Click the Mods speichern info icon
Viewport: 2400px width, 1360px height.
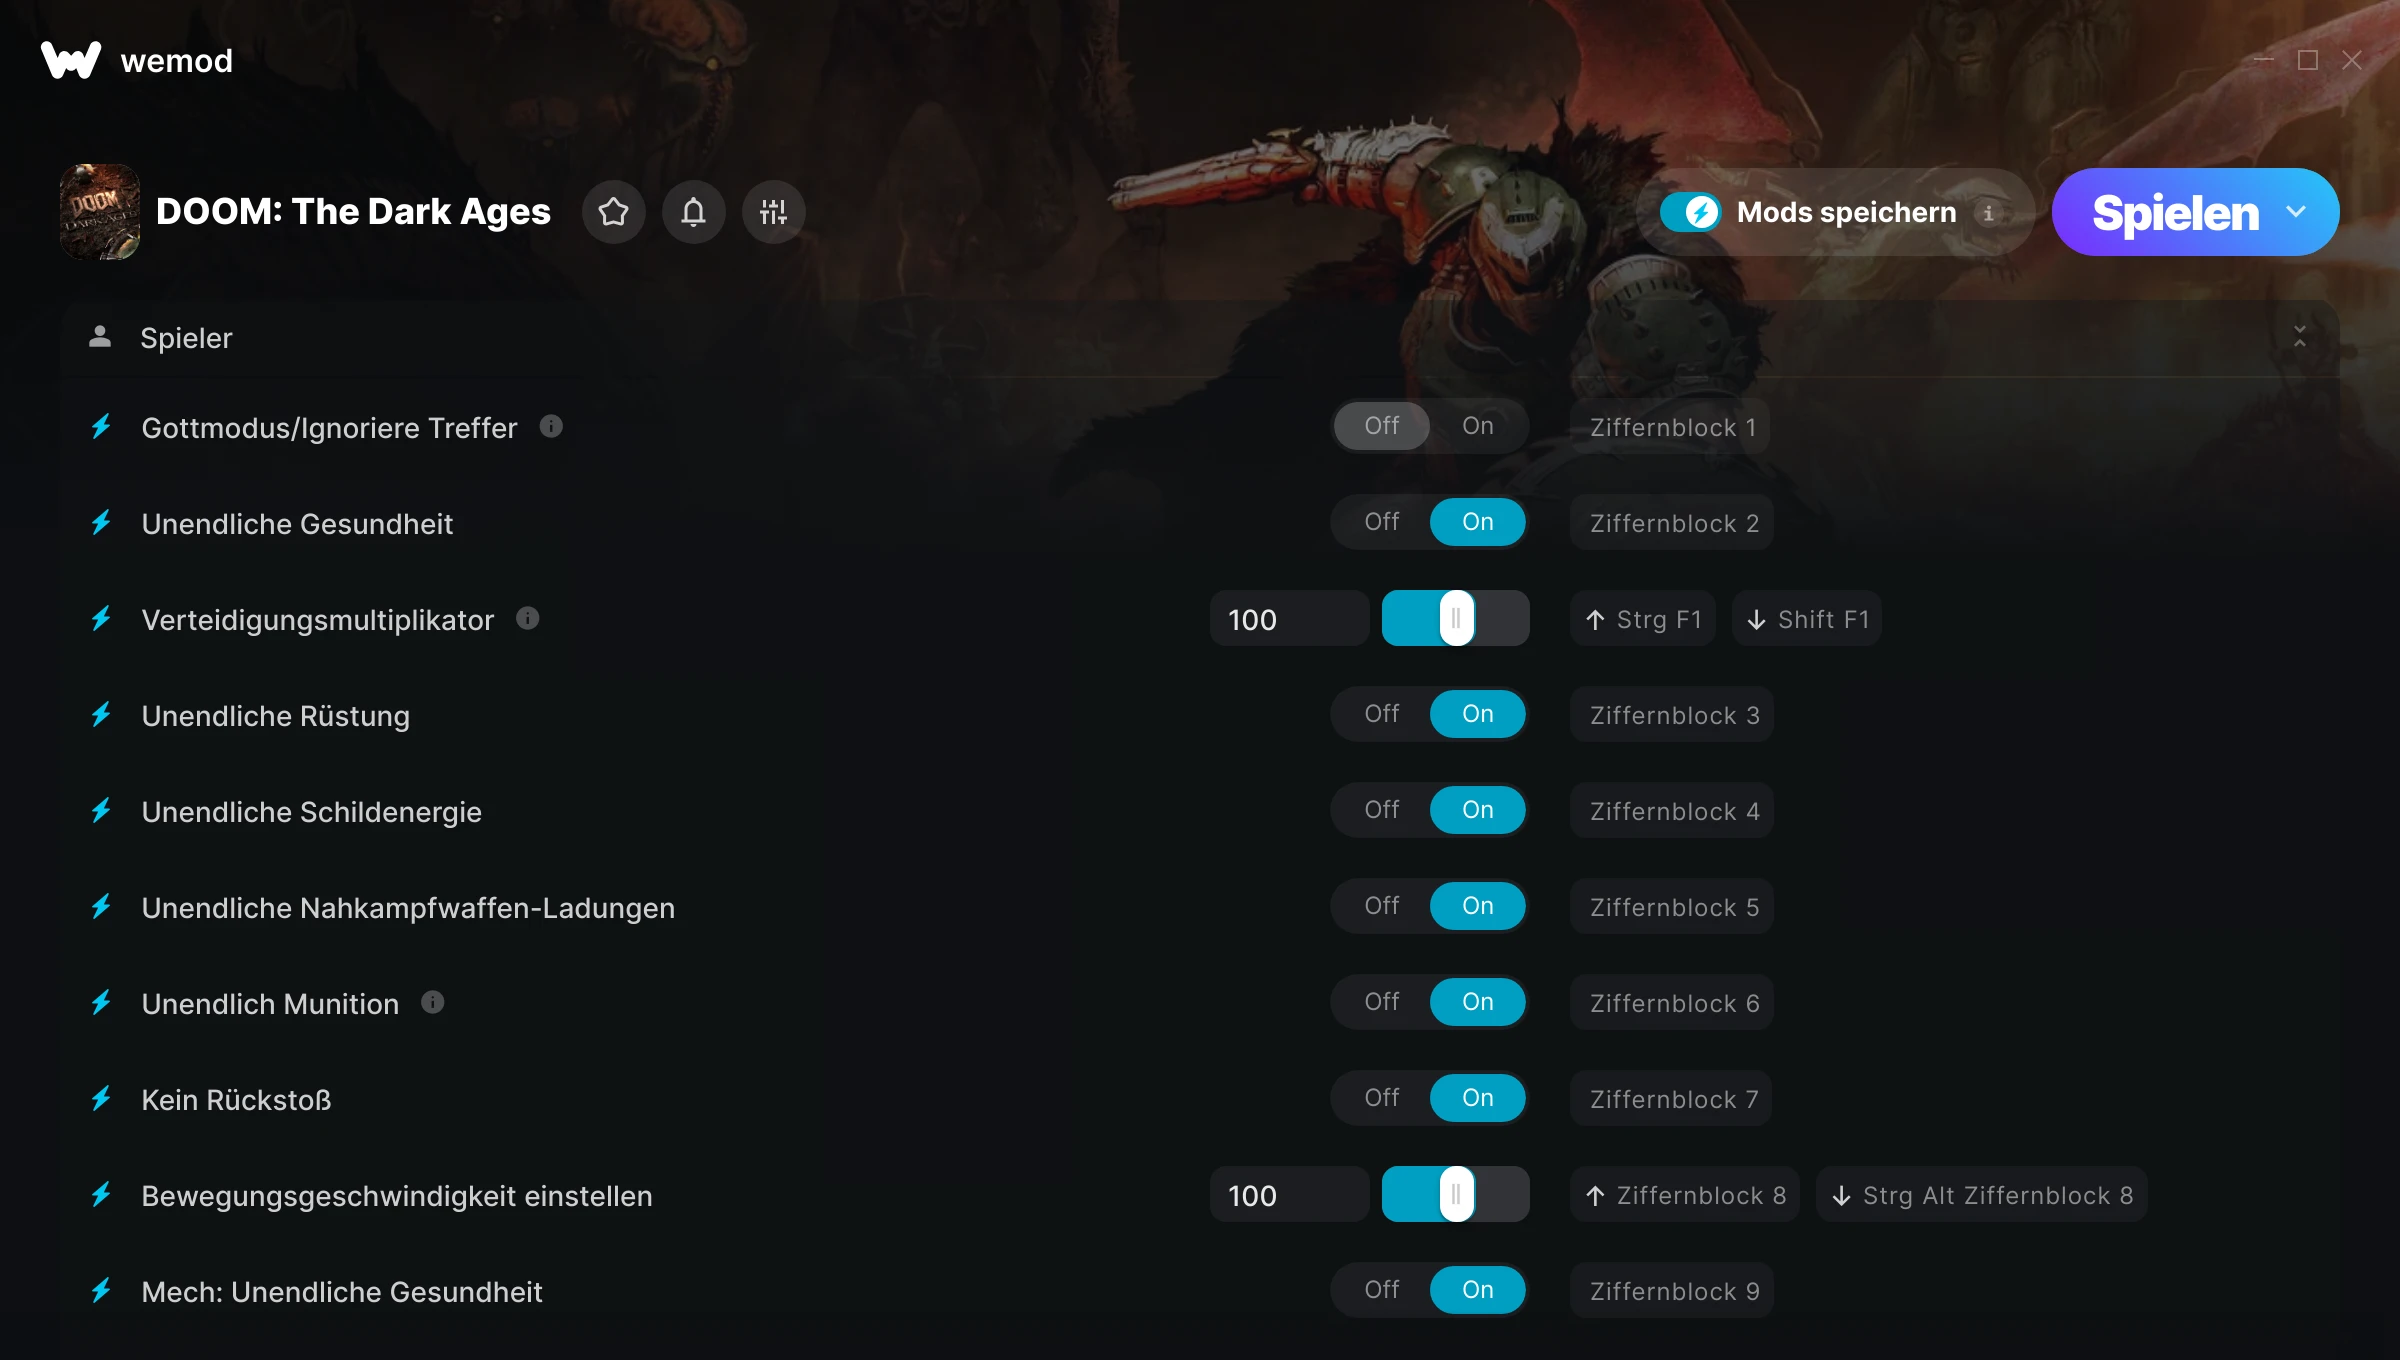[1988, 212]
